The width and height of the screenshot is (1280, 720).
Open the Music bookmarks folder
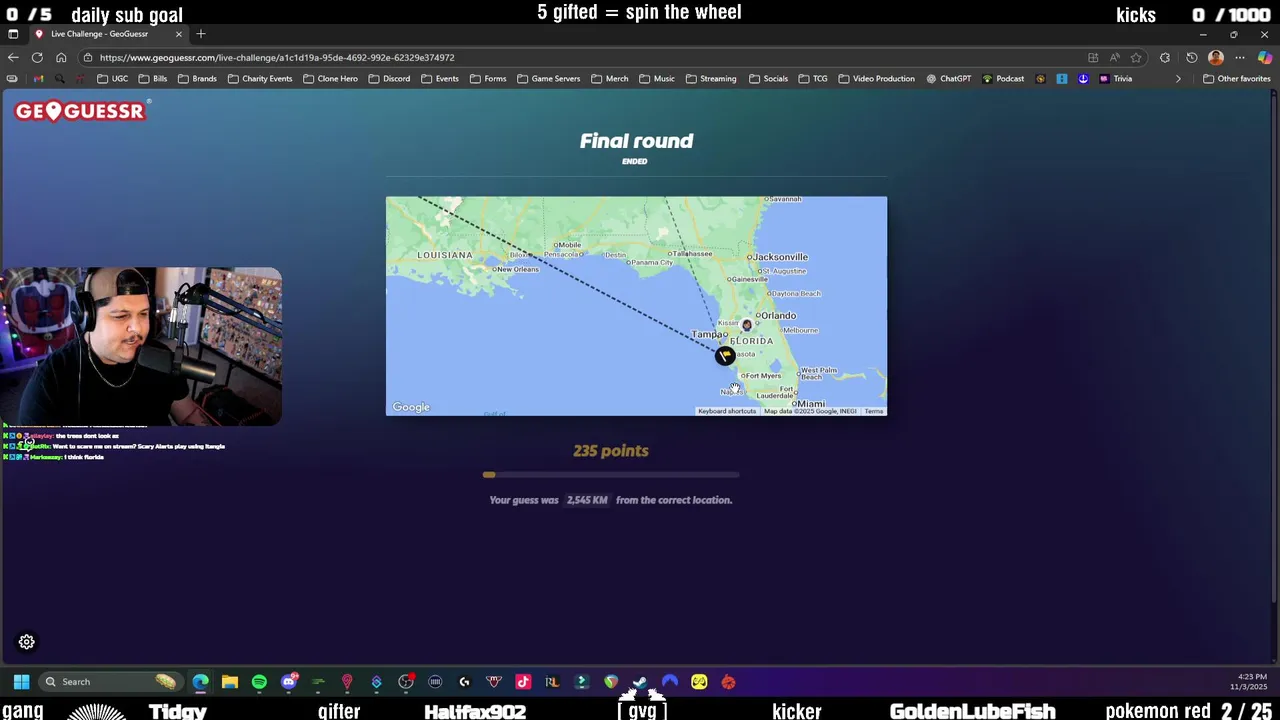[x=657, y=79]
